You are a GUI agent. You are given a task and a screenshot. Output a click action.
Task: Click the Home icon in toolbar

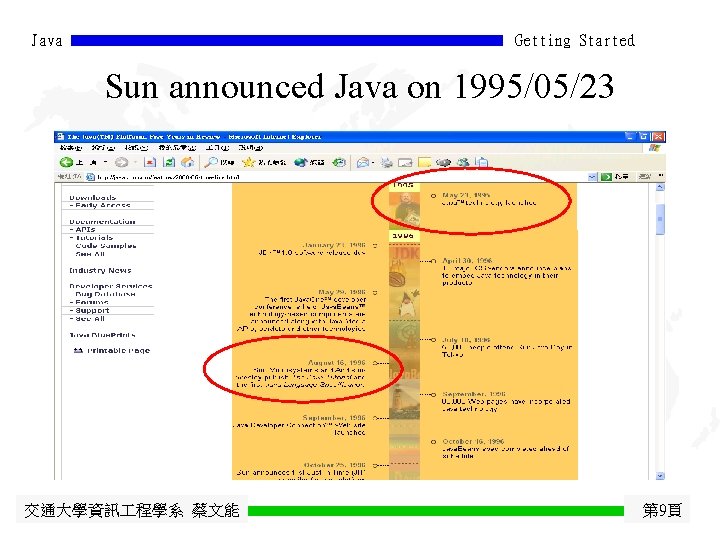[187, 162]
